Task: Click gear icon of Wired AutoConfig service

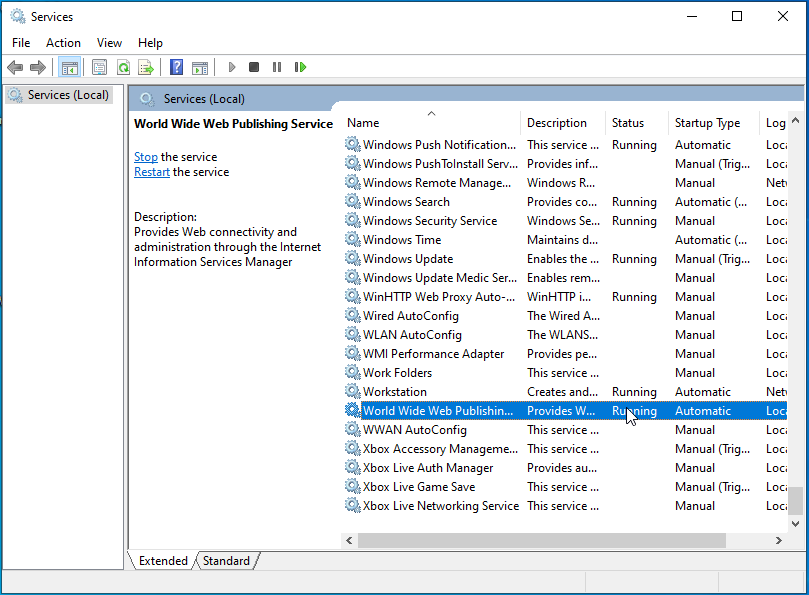Action: pyautogui.click(x=353, y=315)
